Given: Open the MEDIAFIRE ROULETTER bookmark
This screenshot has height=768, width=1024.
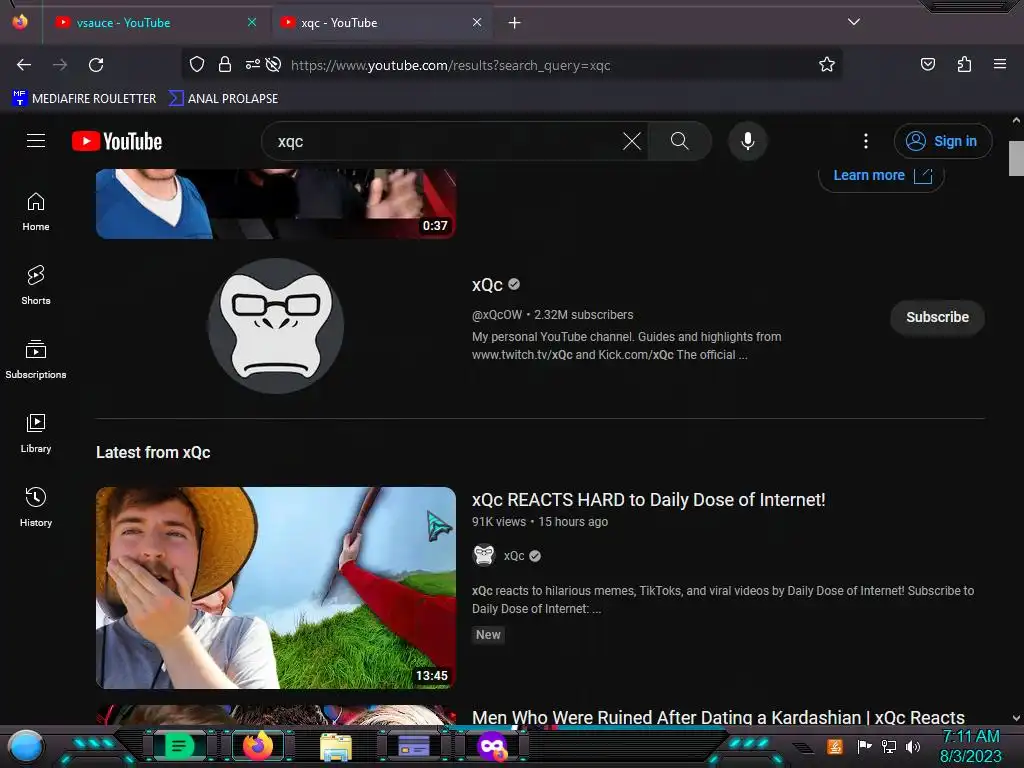Looking at the screenshot, I should pyautogui.click(x=84, y=99).
